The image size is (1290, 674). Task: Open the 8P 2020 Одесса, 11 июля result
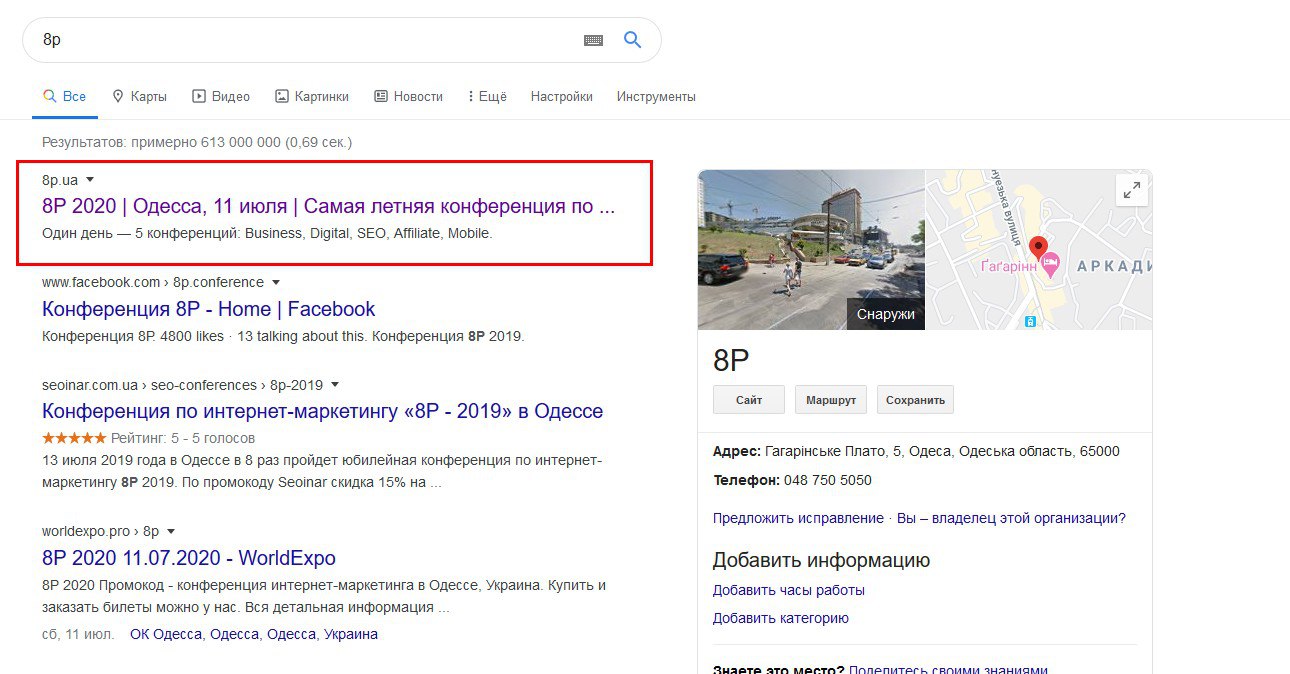coord(329,207)
